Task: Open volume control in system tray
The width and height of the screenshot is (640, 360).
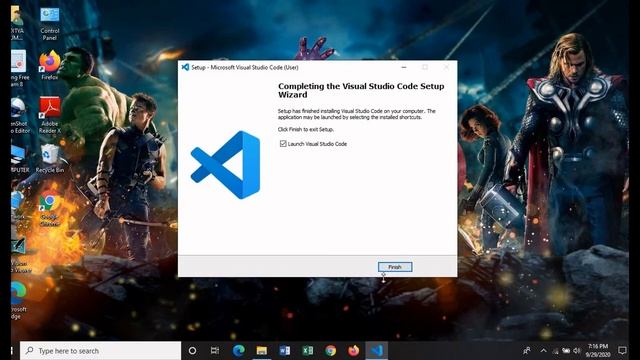Action: pos(577,351)
